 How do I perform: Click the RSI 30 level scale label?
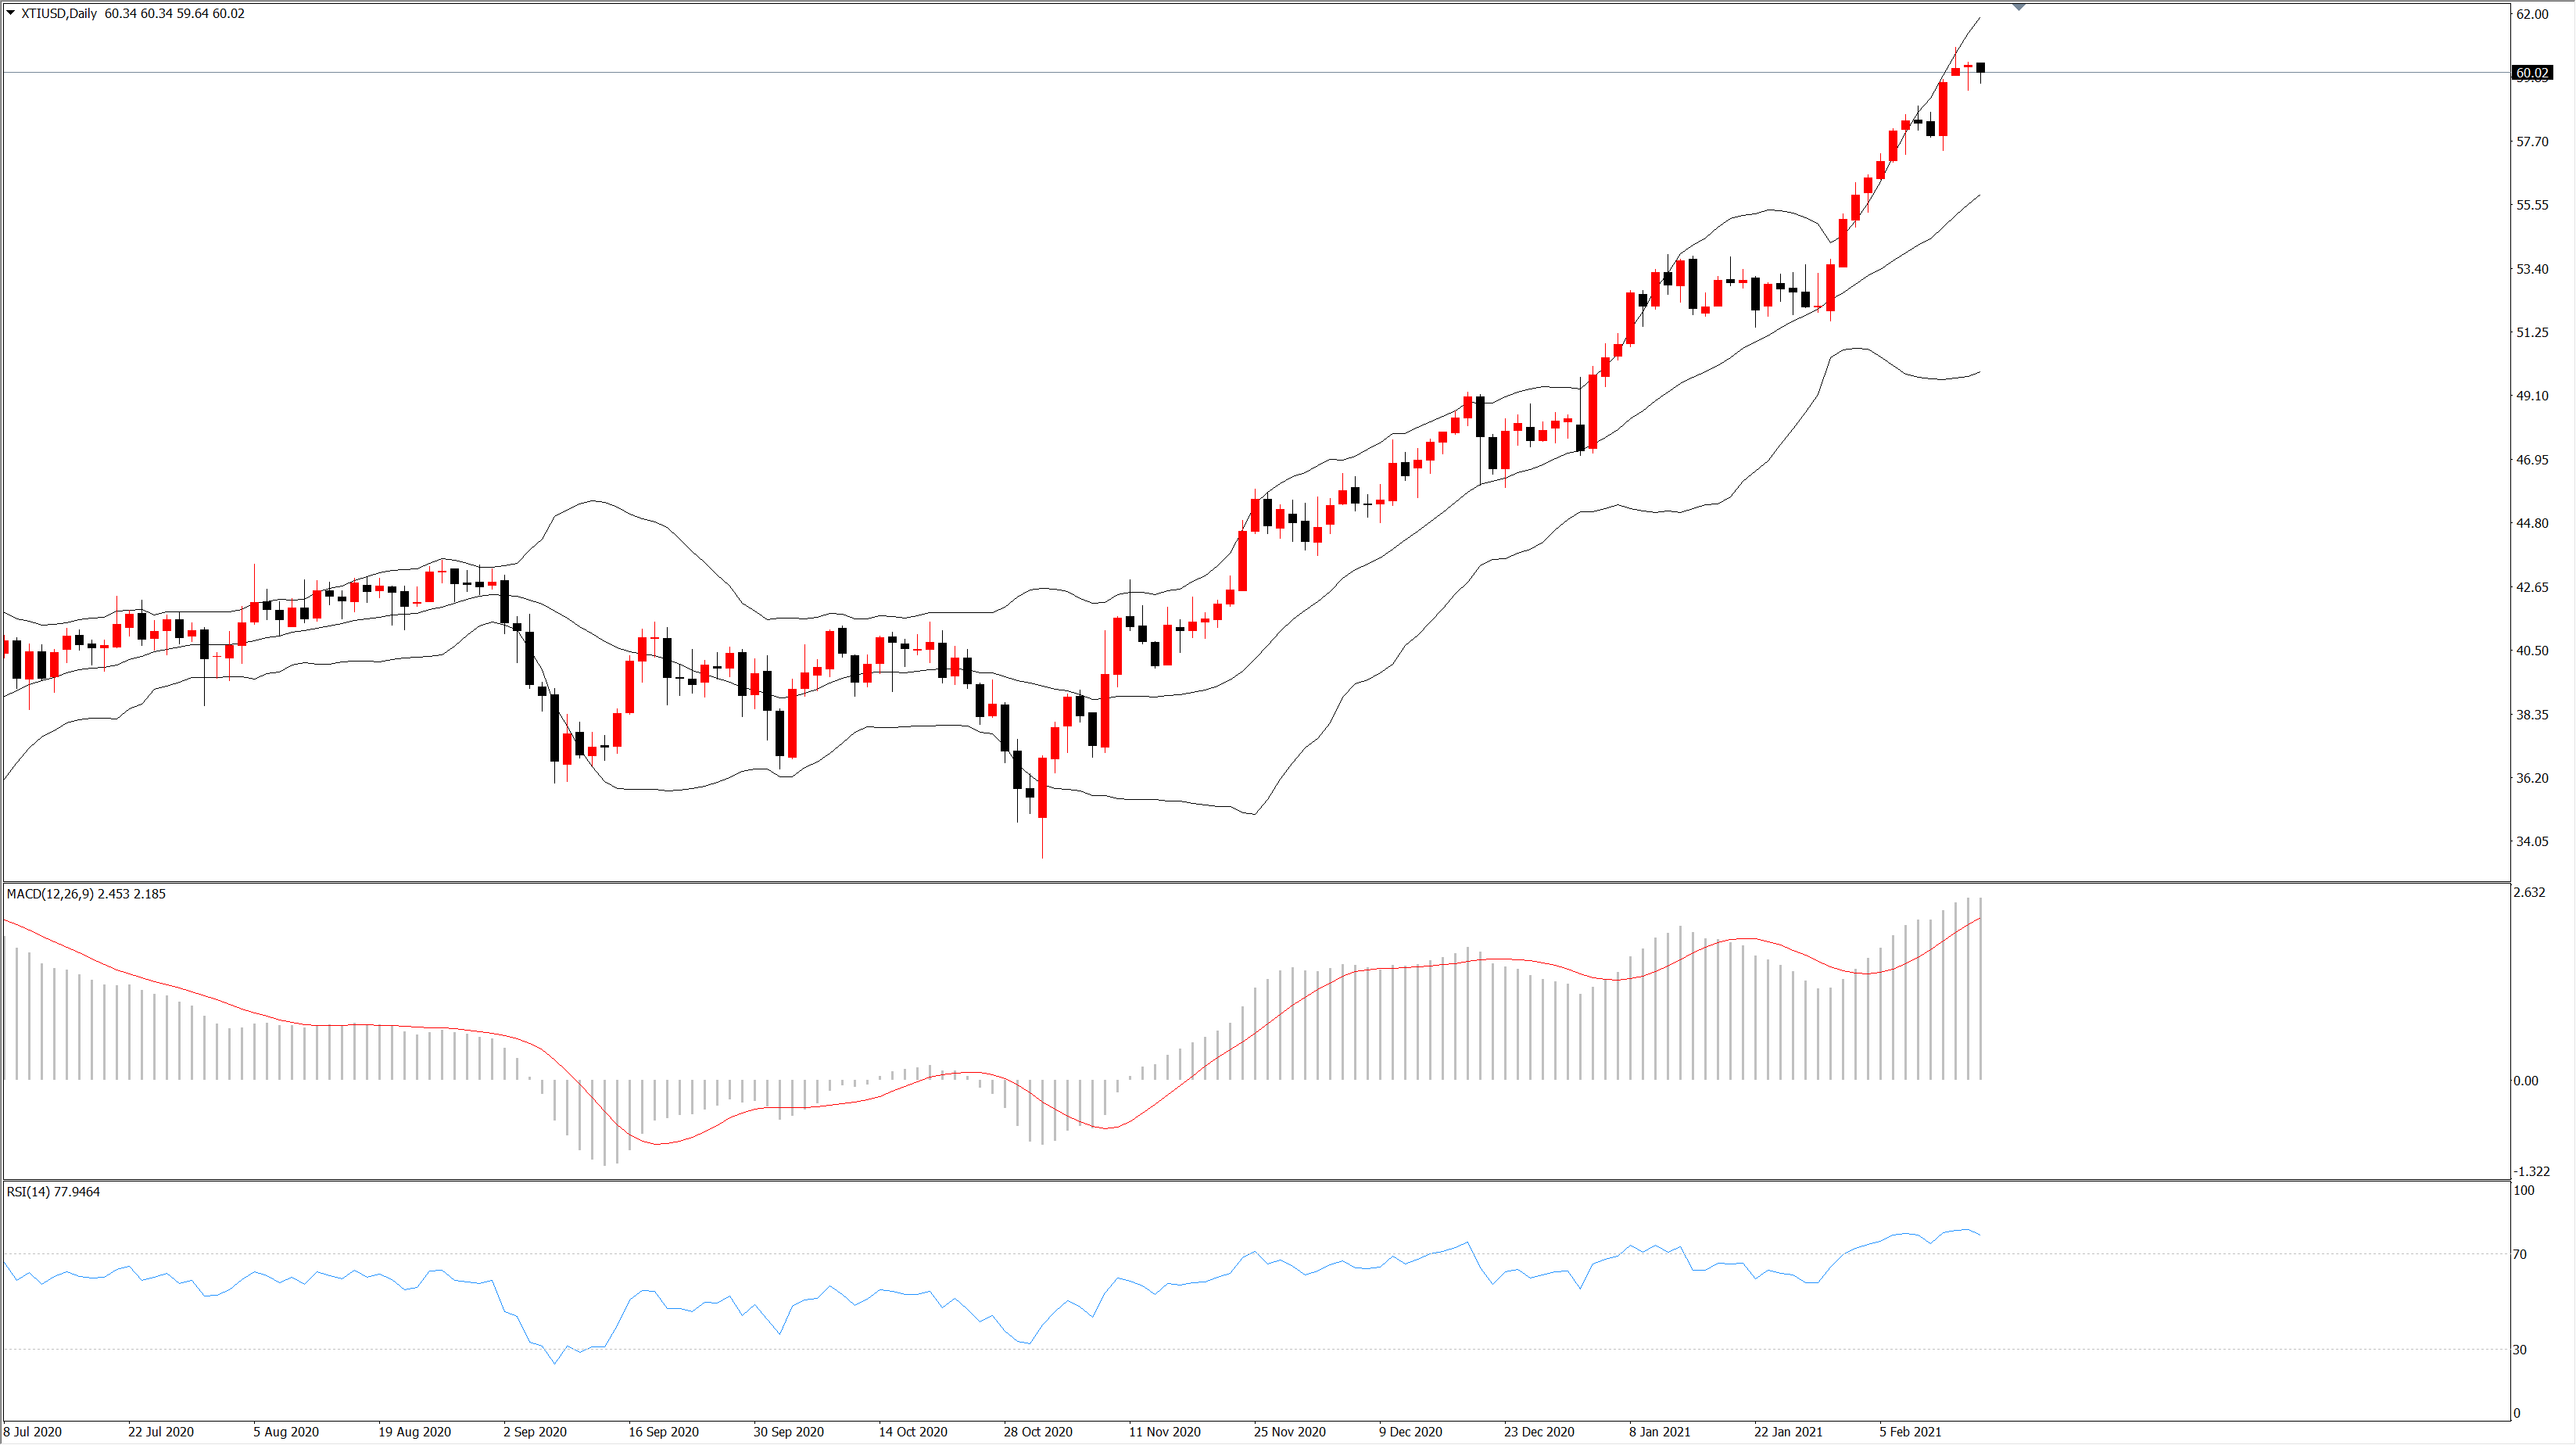[2520, 1349]
